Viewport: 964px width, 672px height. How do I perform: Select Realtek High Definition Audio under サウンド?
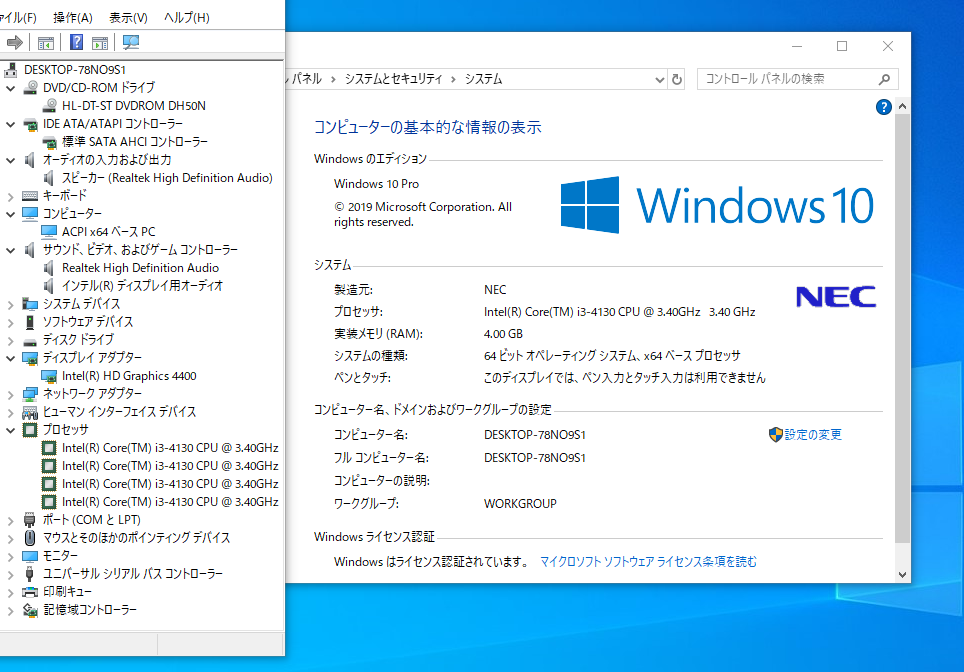pos(140,267)
